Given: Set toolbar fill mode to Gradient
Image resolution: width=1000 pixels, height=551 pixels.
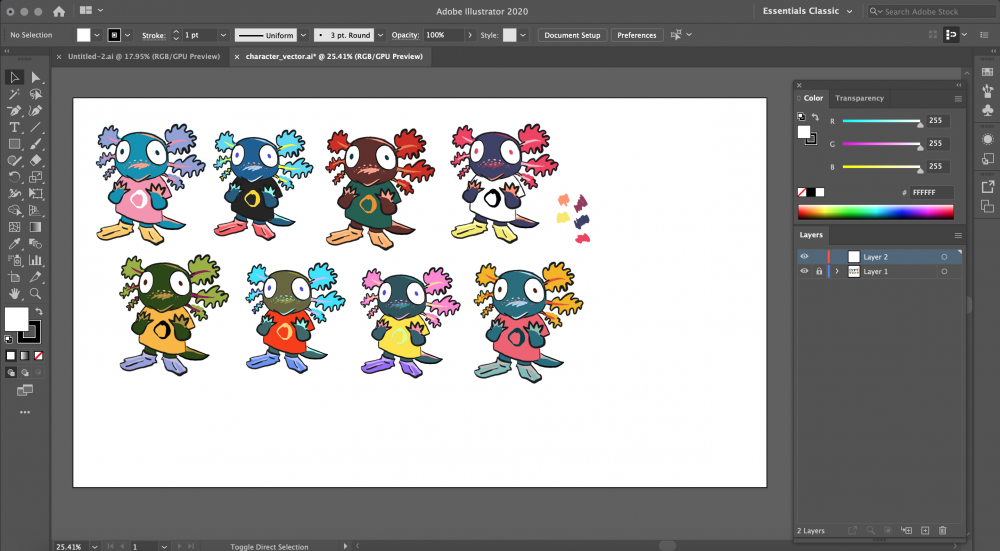Looking at the screenshot, I should coord(25,355).
